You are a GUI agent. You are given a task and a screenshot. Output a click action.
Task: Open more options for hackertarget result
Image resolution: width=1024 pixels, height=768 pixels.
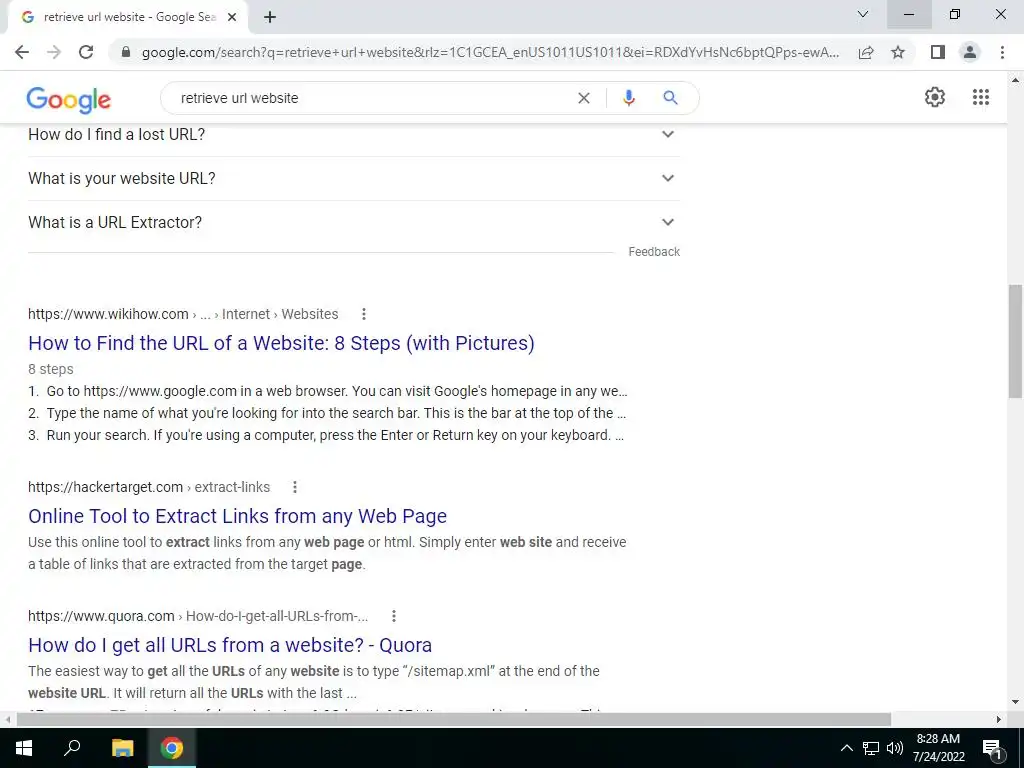pos(295,487)
